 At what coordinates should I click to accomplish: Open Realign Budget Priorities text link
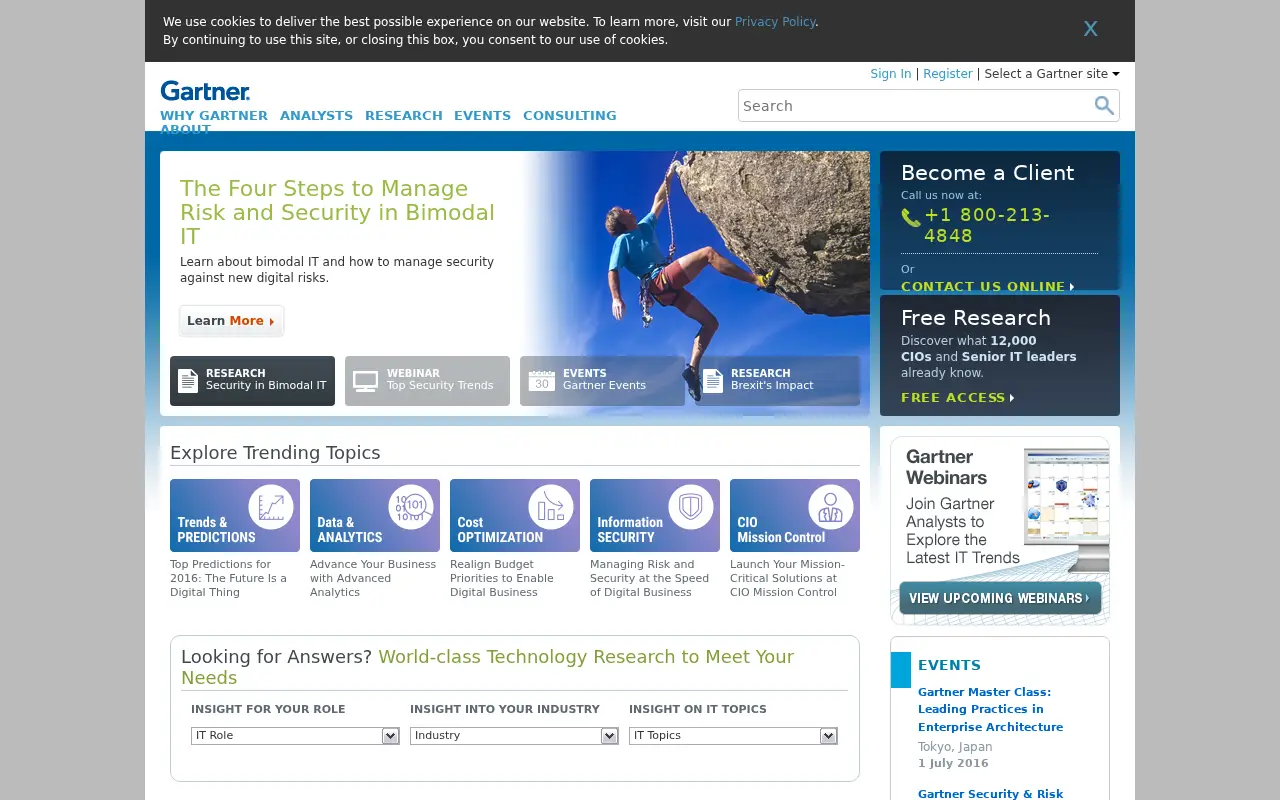[502, 578]
